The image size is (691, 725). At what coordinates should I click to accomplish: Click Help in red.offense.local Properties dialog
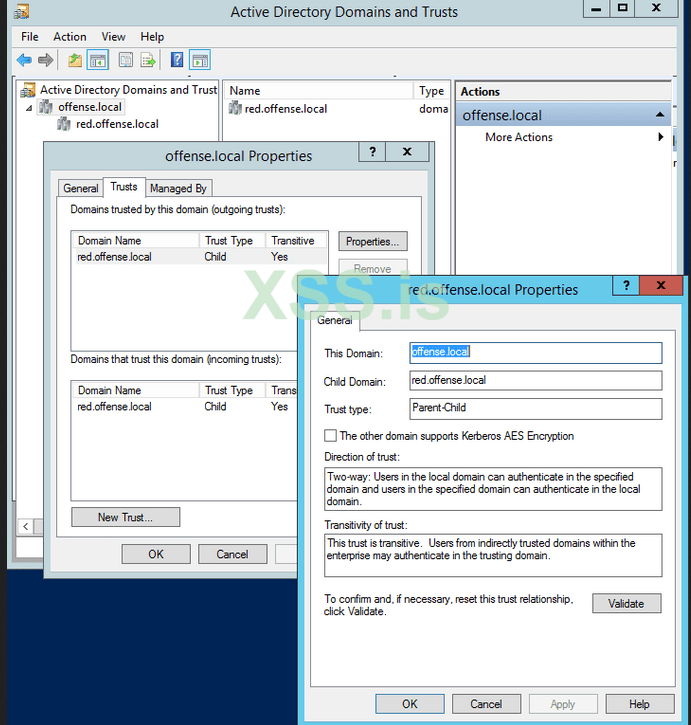pyautogui.click(x=640, y=704)
